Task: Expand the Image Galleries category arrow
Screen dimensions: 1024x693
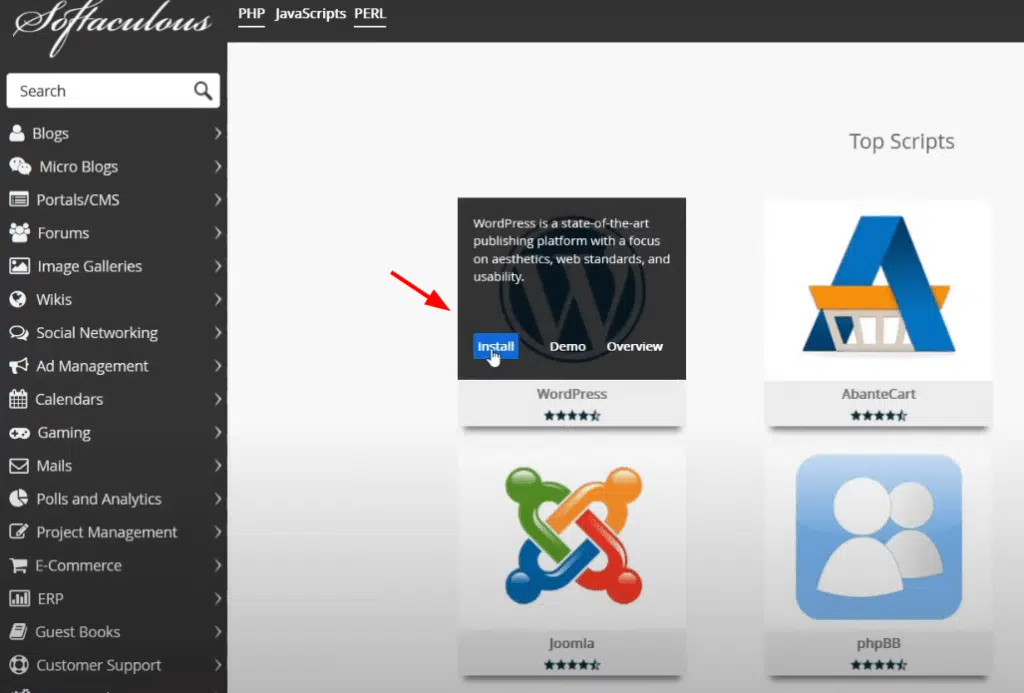Action: pos(217,266)
